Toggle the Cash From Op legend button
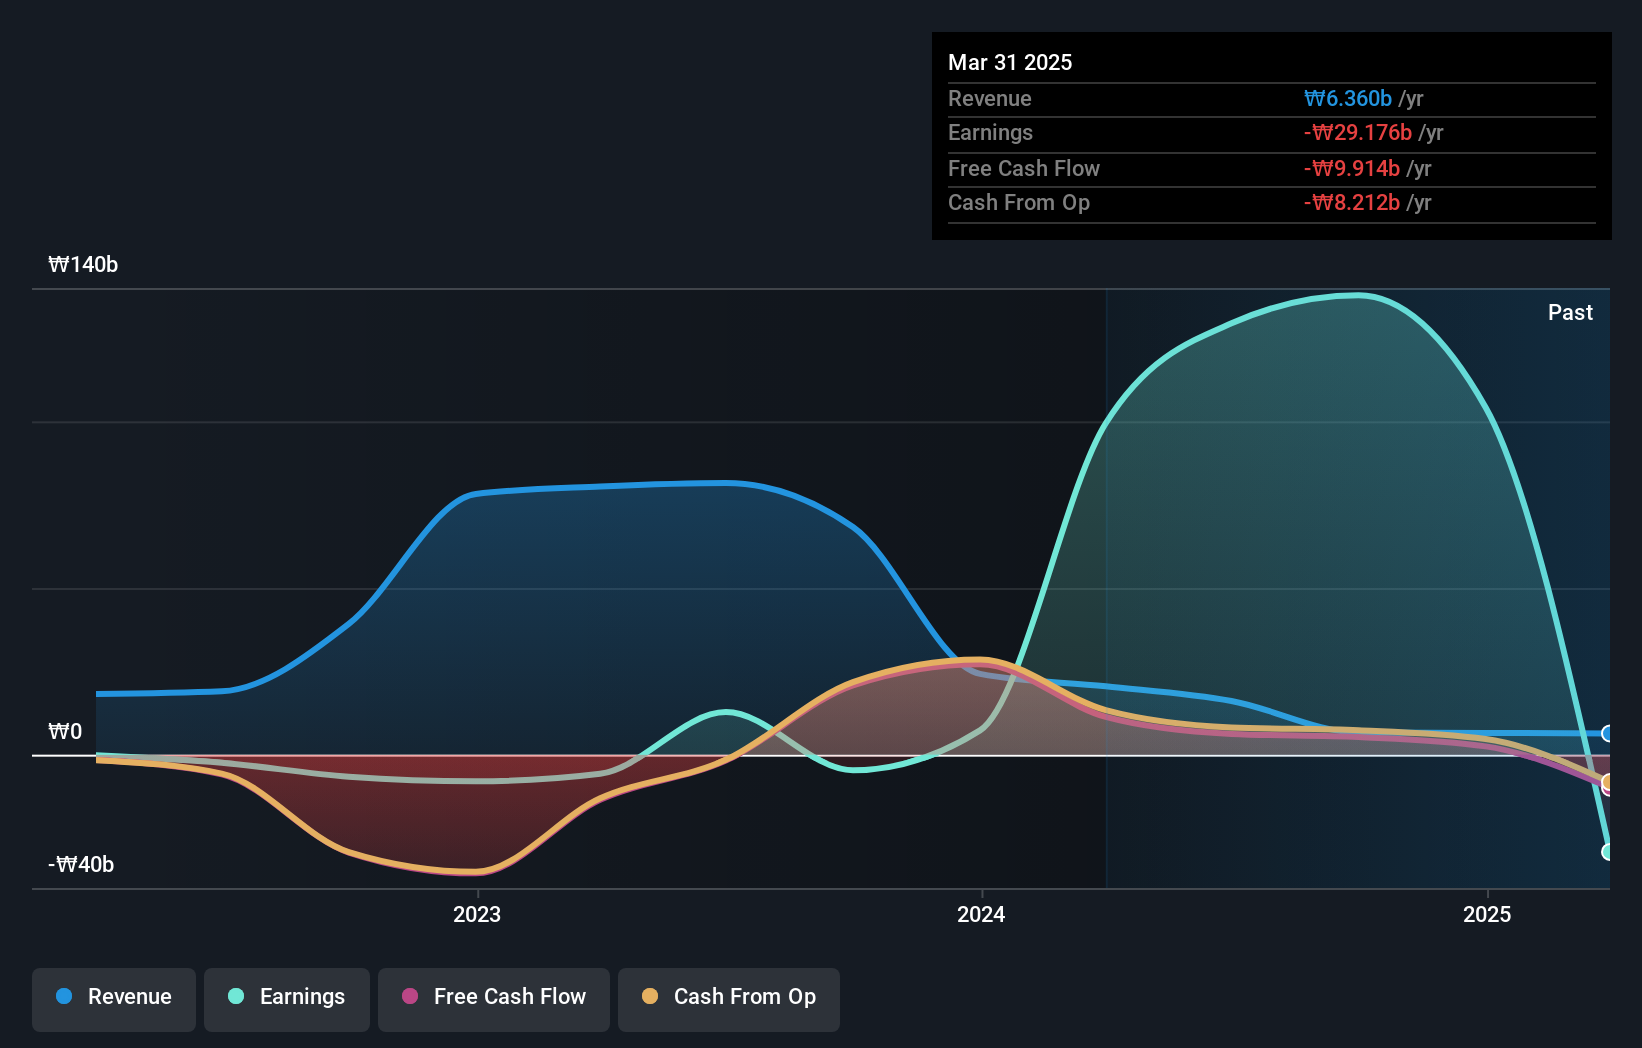Screen dimensions: 1642x1048 (729, 999)
